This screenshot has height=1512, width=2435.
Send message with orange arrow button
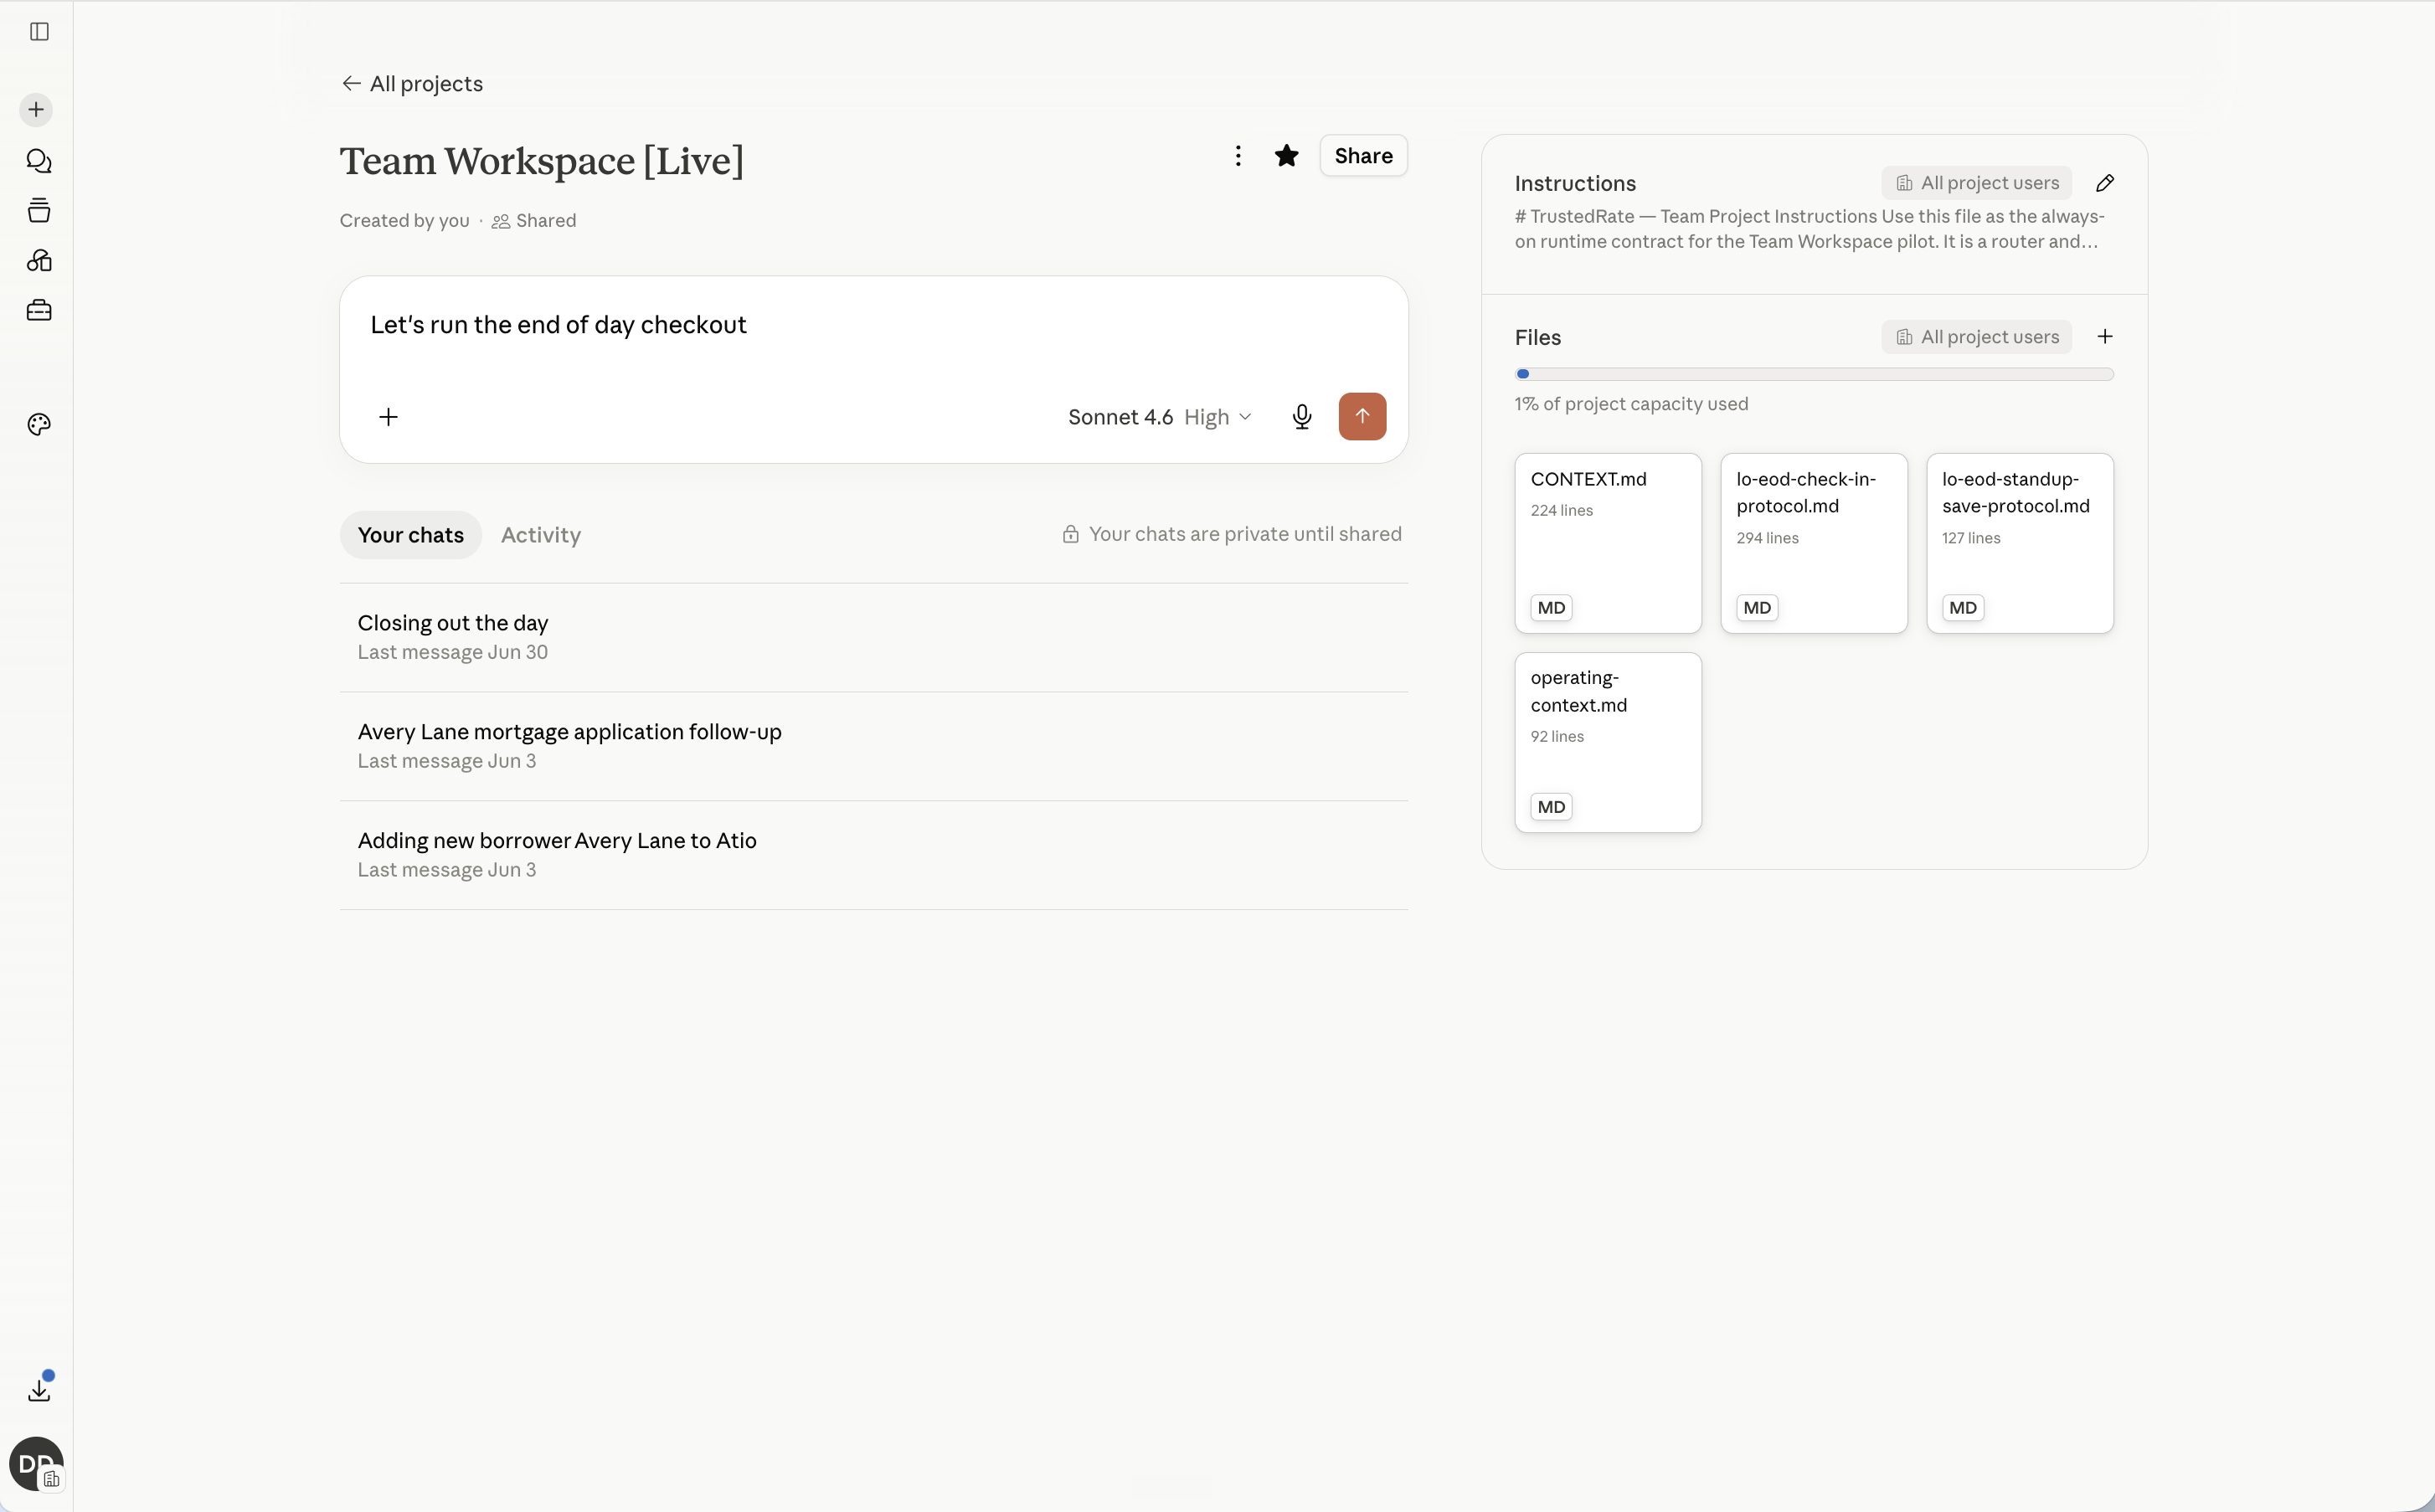point(1362,417)
